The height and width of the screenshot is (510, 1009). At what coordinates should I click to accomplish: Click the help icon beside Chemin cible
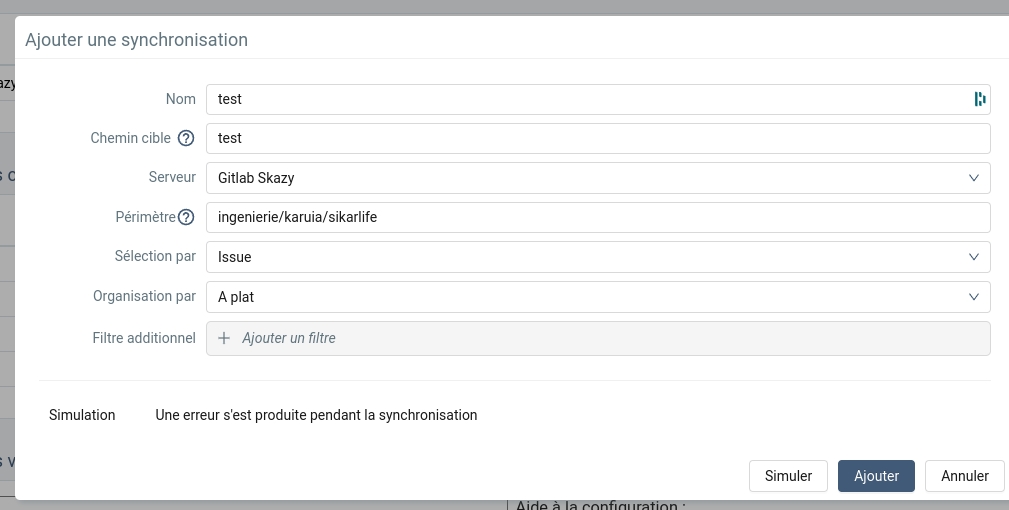tap(185, 139)
